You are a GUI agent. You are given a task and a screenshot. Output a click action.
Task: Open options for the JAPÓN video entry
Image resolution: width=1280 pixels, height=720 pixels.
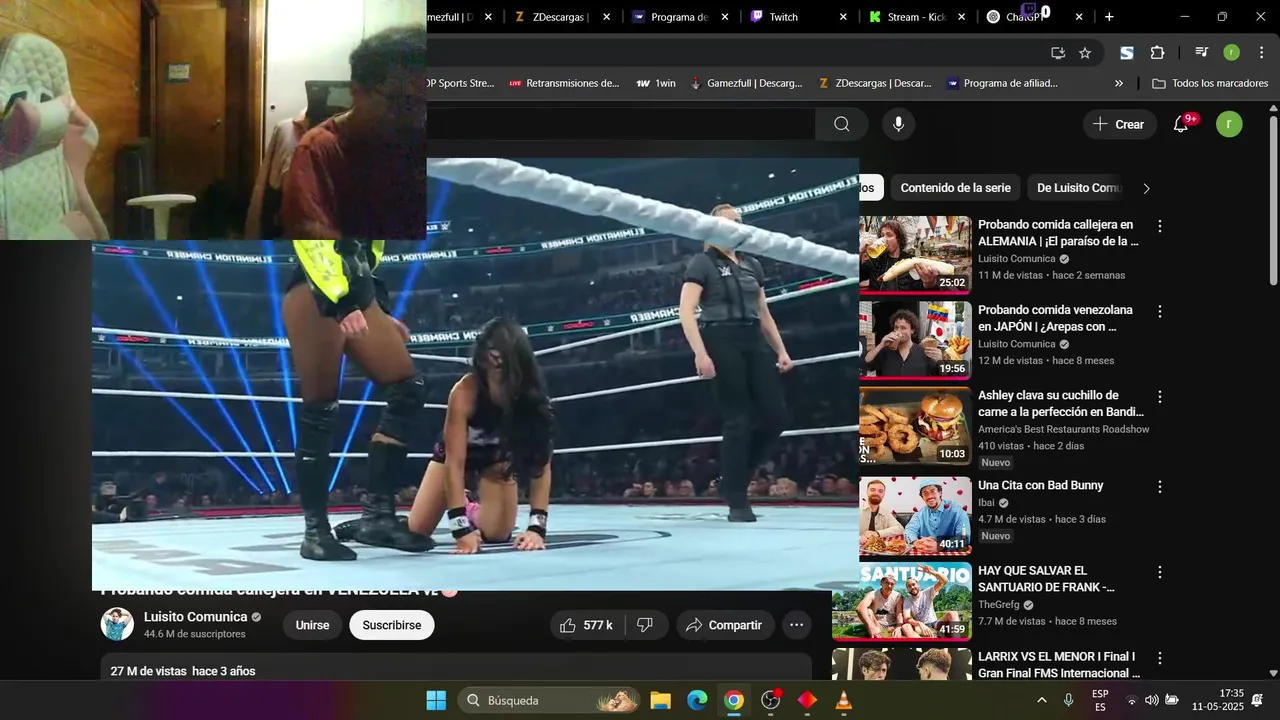(1160, 312)
